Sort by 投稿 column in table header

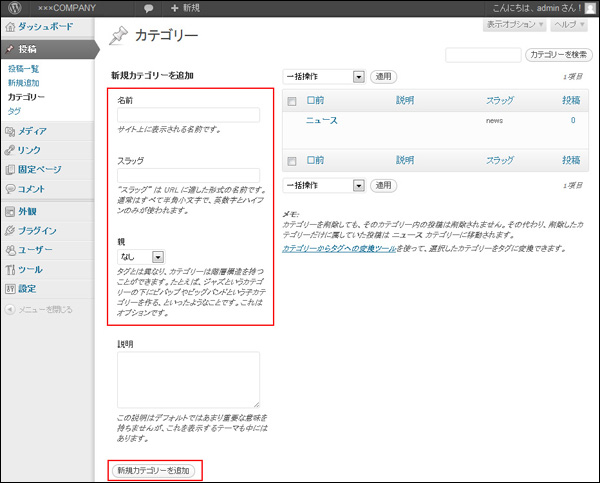tap(571, 101)
